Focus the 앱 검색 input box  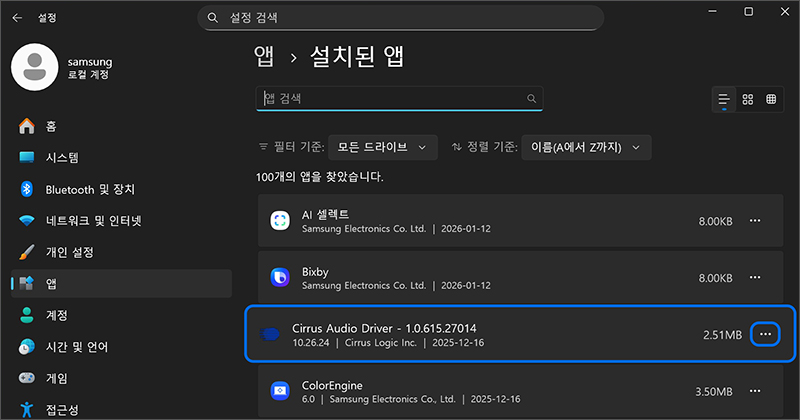[399, 98]
